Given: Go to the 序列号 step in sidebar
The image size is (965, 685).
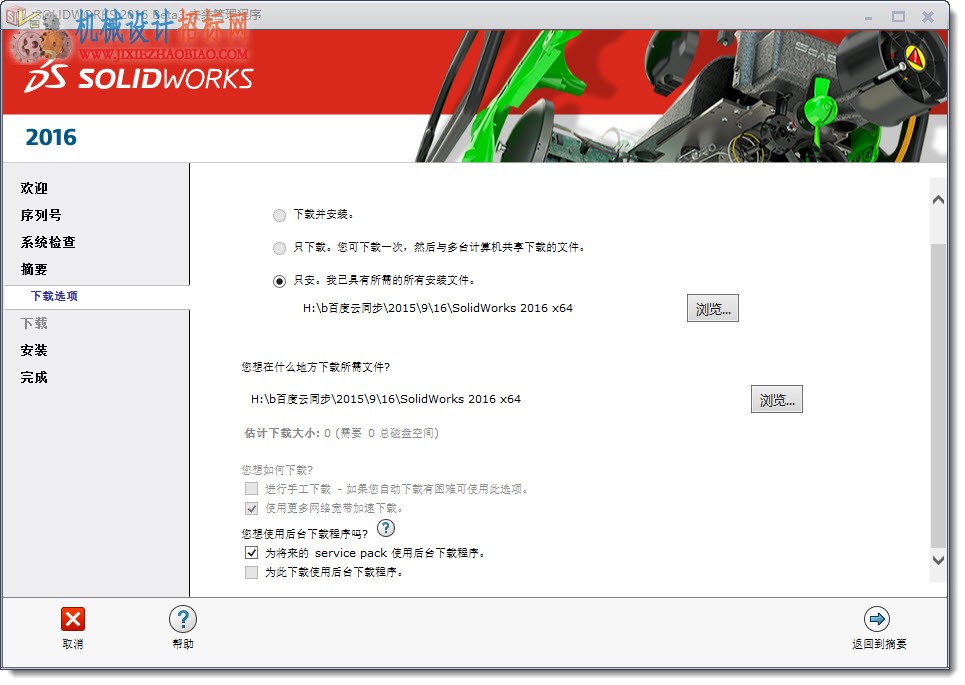Looking at the screenshot, I should point(41,215).
